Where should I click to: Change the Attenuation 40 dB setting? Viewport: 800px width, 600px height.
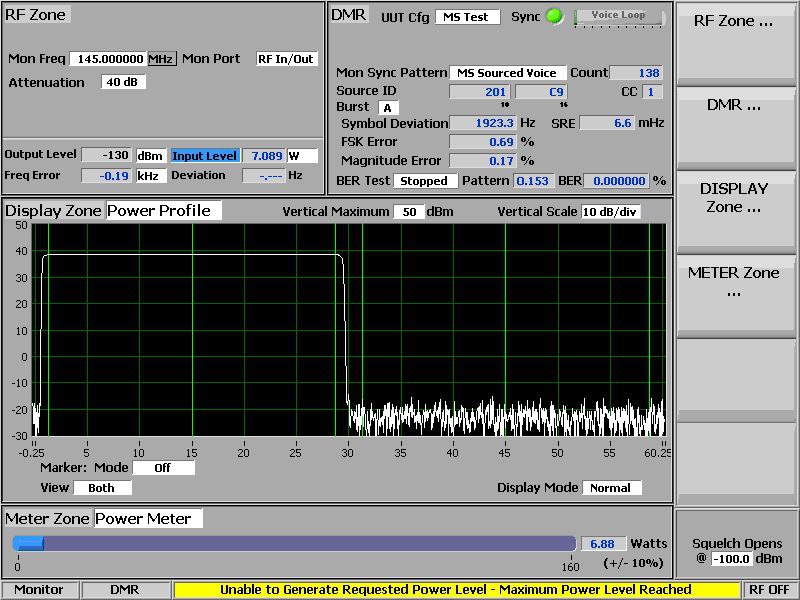tap(123, 82)
